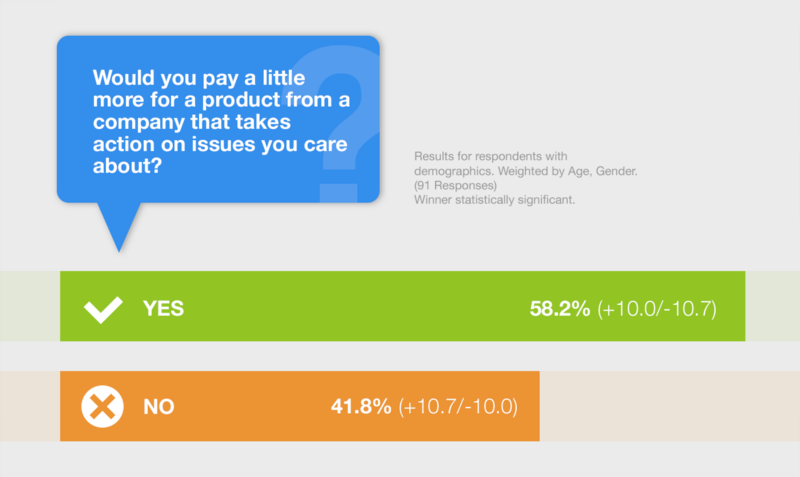Screen dimensions: 800x477
Task: Click "Winner statistically significant." note
Action: pos(494,199)
